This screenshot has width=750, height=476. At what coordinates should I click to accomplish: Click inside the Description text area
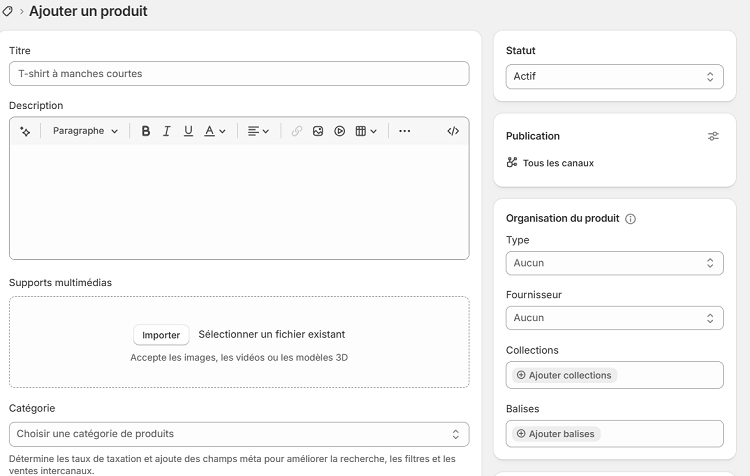point(239,201)
